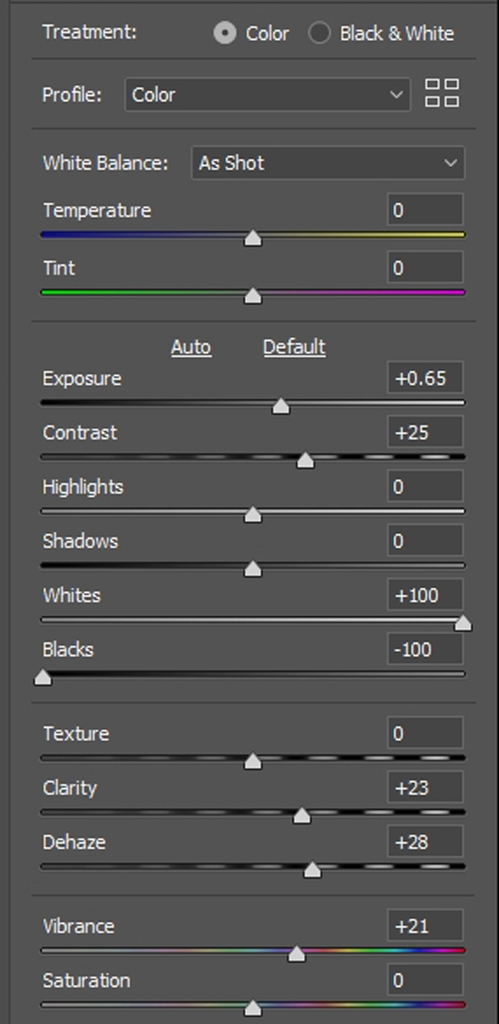Click the Texture slider thumb
The width and height of the screenshot is (499, 1024).
click(x=253, y=761)
